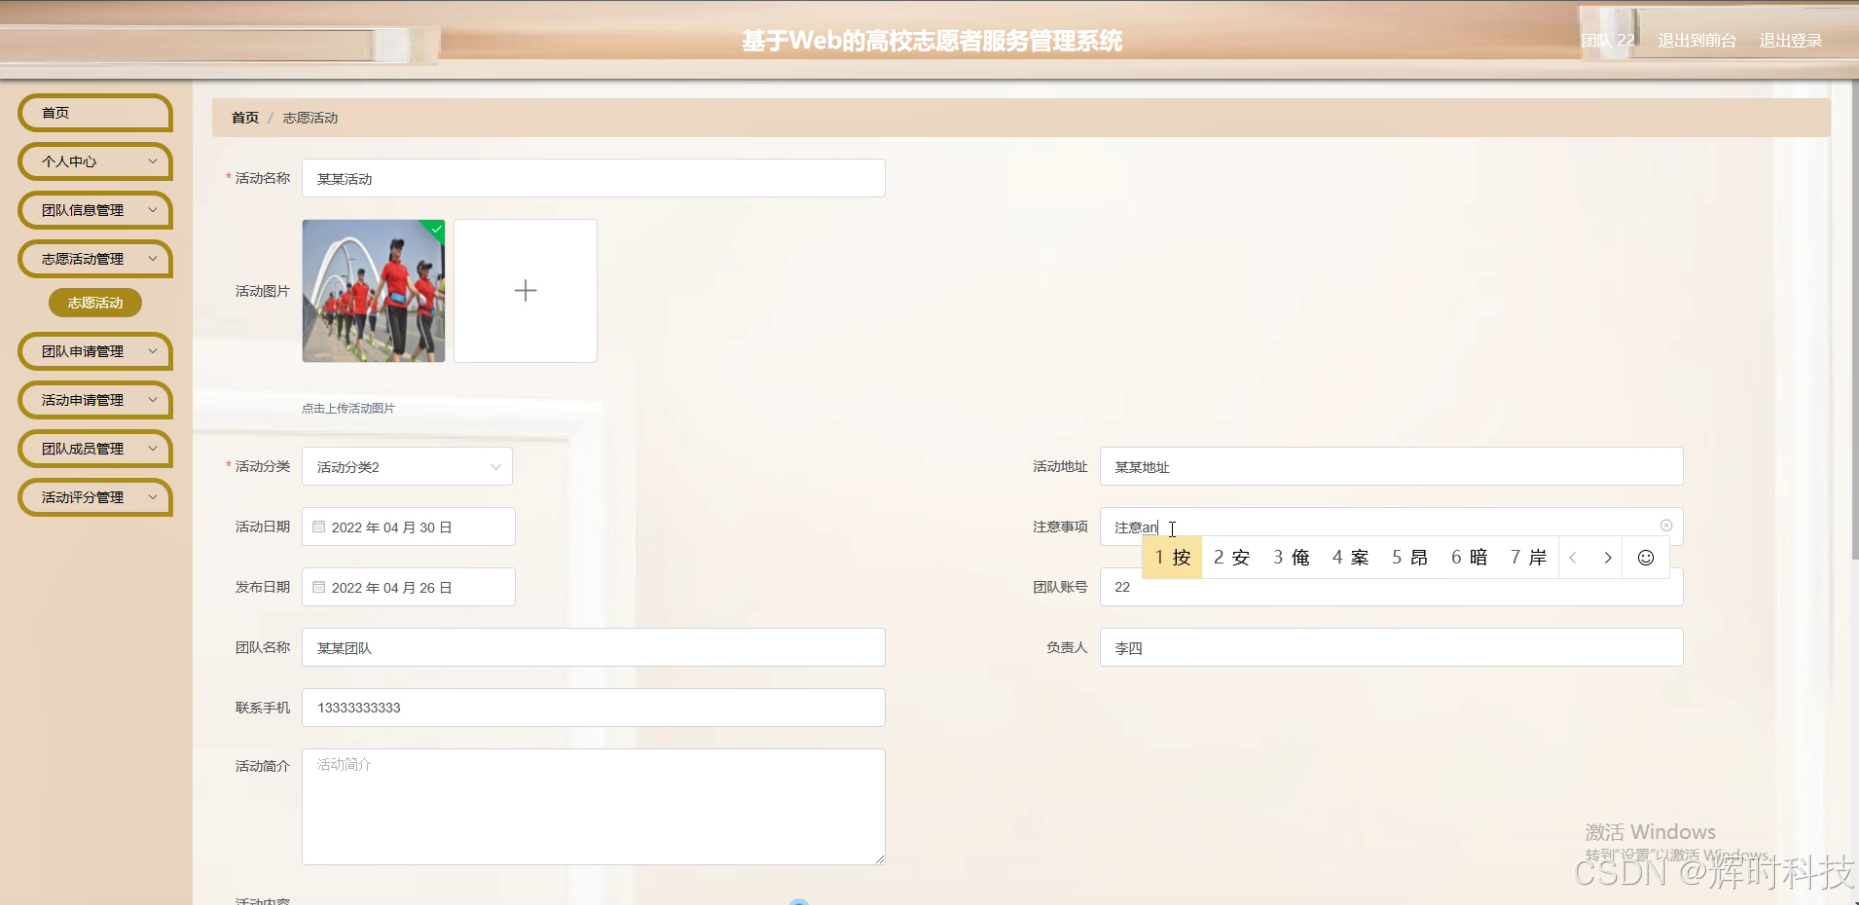Screen dimensions: 1859x905
Task: Click inside the 活动简介 text area
Action: pyautogui.click(x=593, y=806)
